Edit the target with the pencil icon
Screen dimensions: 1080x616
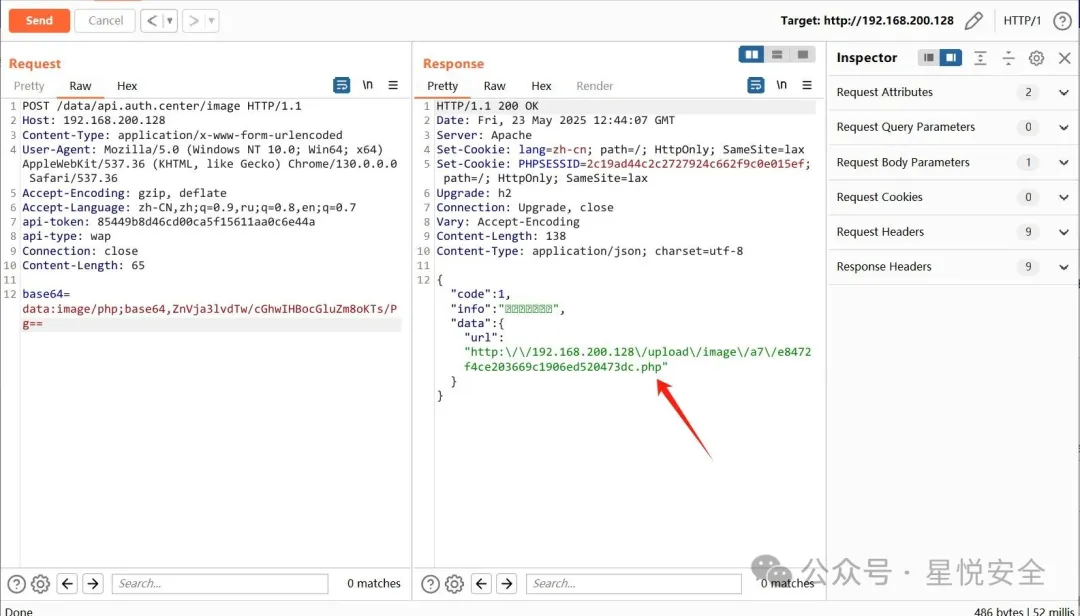click(x=973, y=21)
